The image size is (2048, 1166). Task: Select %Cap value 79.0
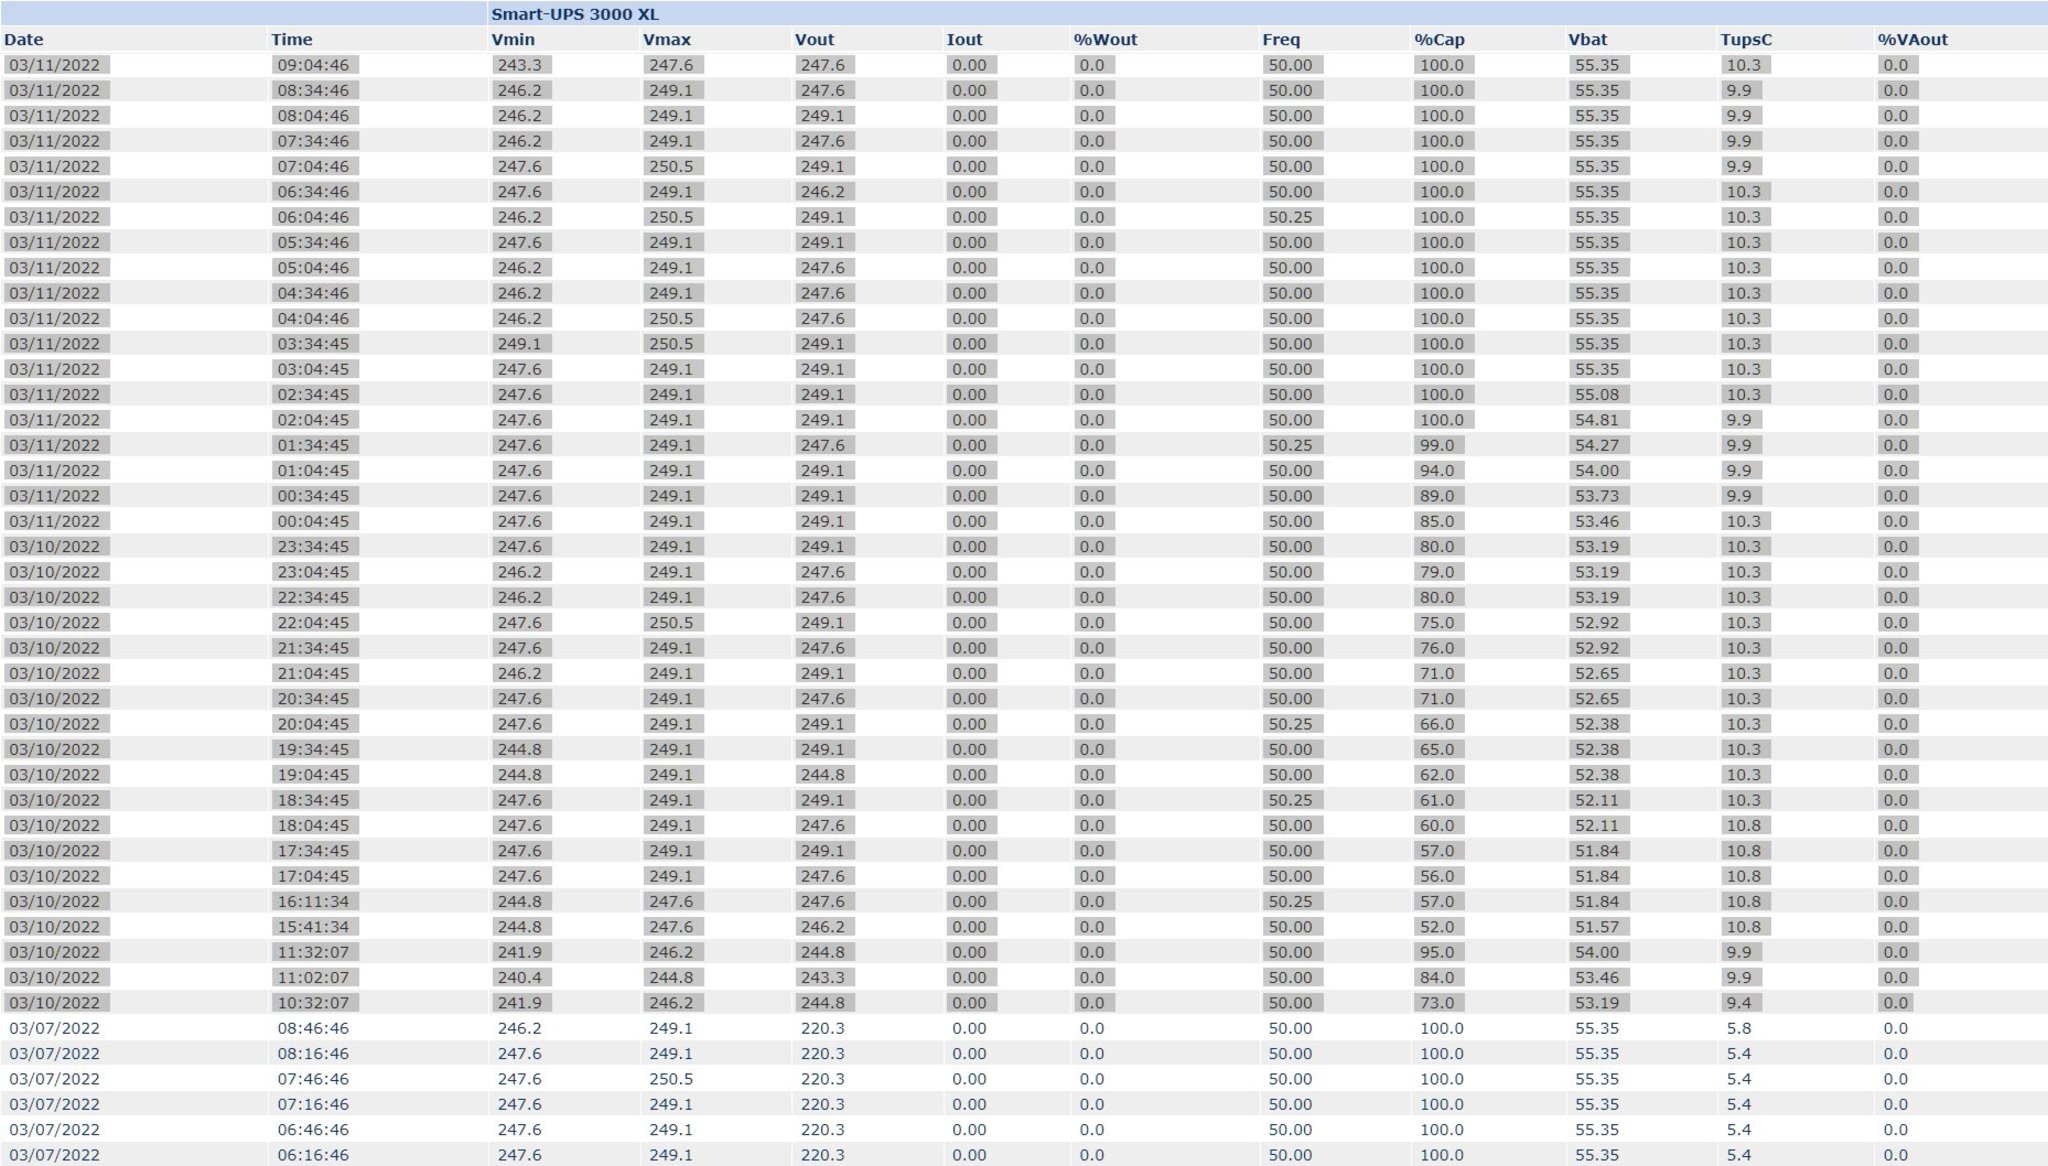pyautogui.click(x=1437, y=572)
